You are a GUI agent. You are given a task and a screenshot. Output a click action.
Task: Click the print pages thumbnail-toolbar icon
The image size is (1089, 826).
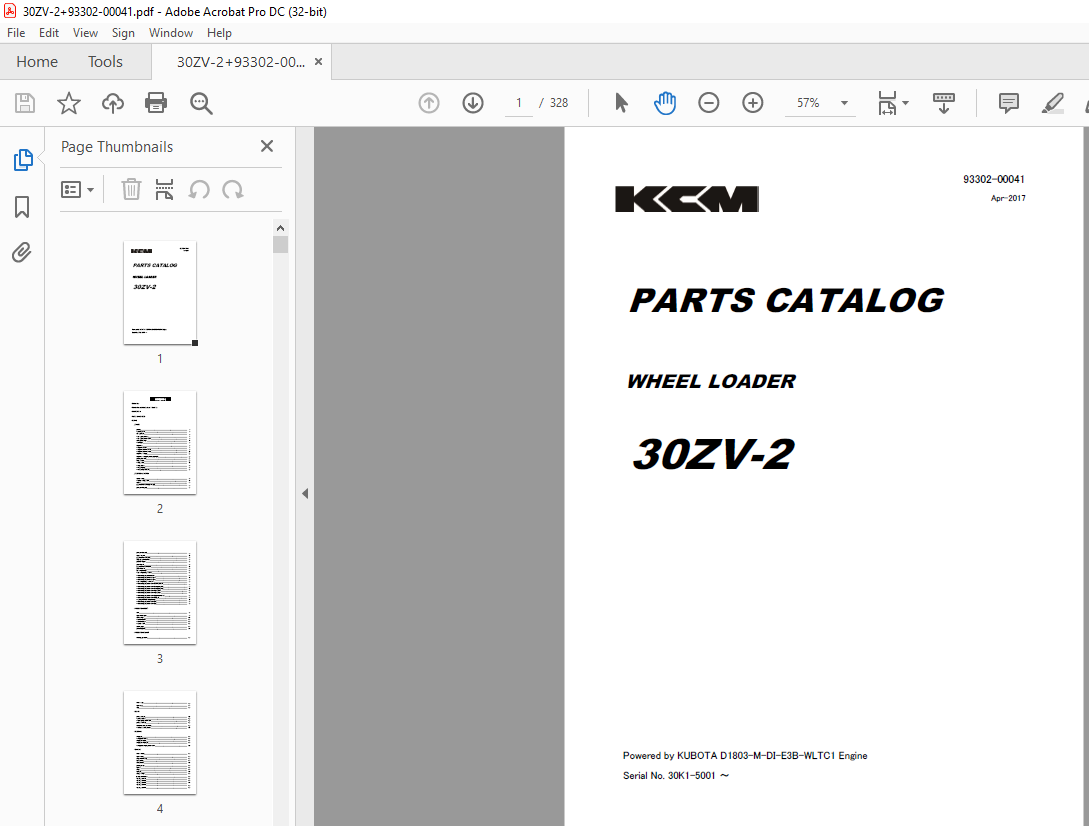pyautogui.click(x=165, y=189)
